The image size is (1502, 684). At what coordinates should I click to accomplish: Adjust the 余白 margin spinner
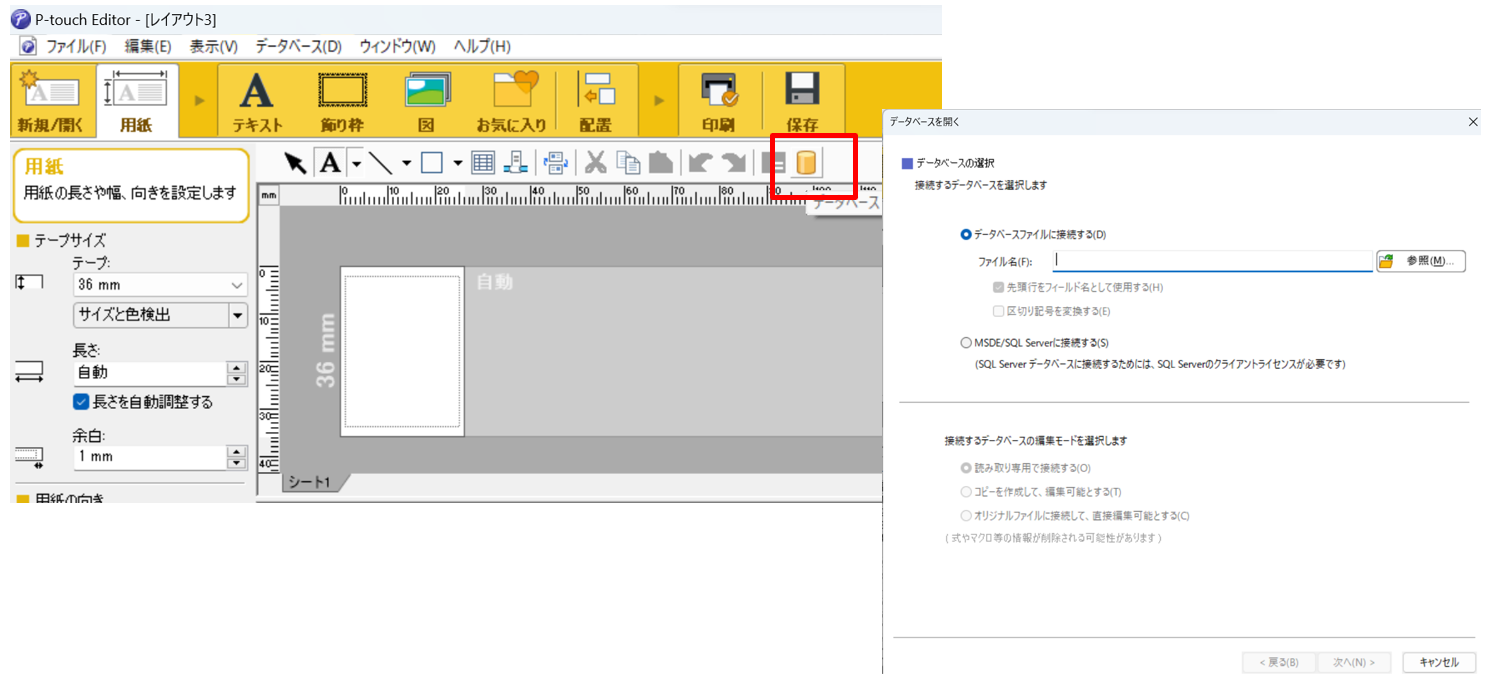[237, 457]
